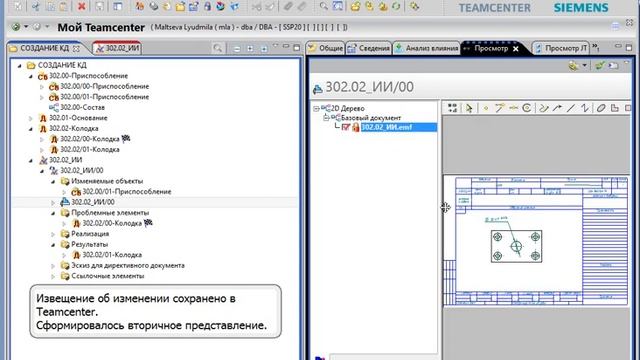Show hidden tabs via the chevron overflow button
The image size is (640, 360).
[x=596, y=47]
